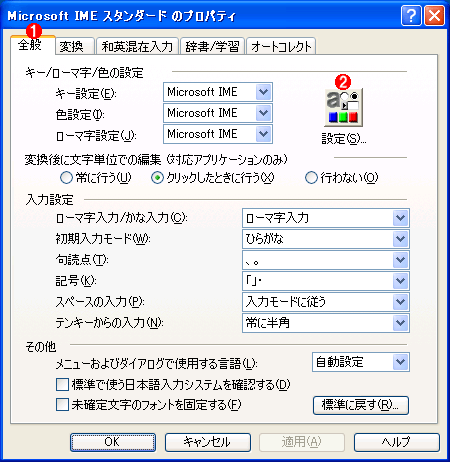Open メニューおよびダイアログ言語 自動設定 dropdown
This screenshot has height=462, width=450.
coord(361,362)
